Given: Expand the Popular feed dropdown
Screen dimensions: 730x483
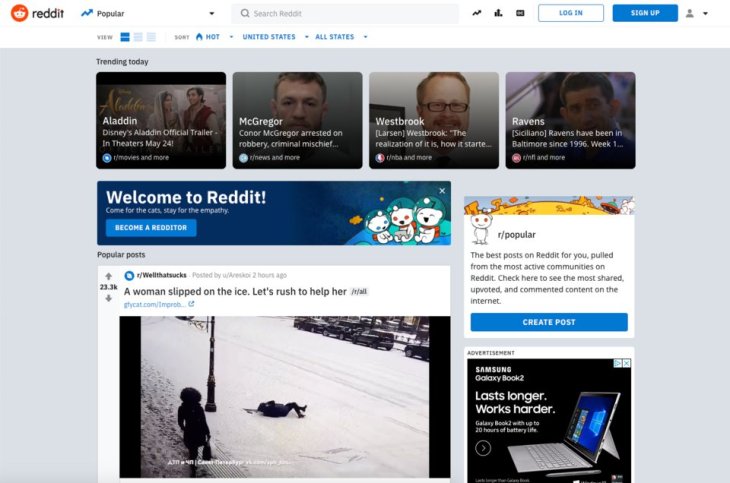Looking at the screenshot, I should 211,14.
